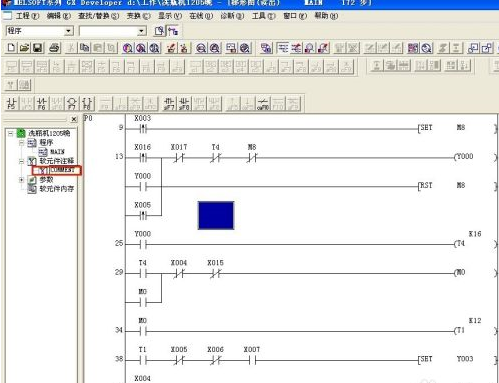The image size is (499, 383).
Task: Click the T4 timer coil with K16
Action: [460, 244]
